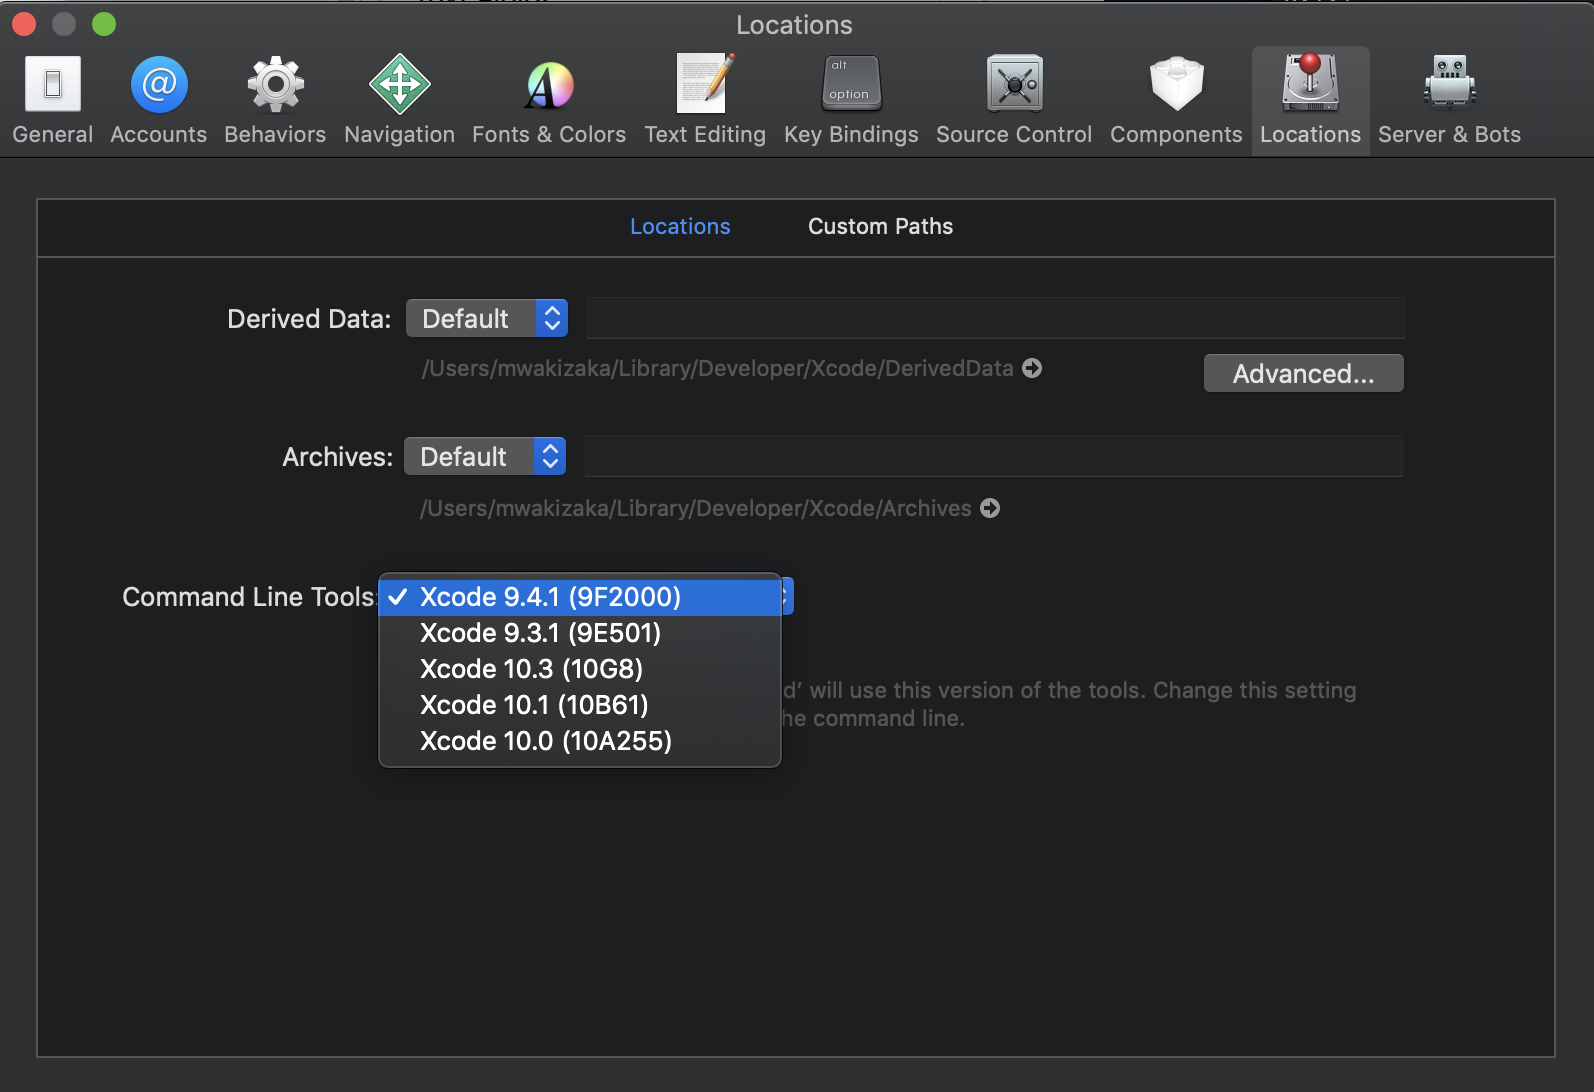Open the Text Editing pane

(705, 100)
